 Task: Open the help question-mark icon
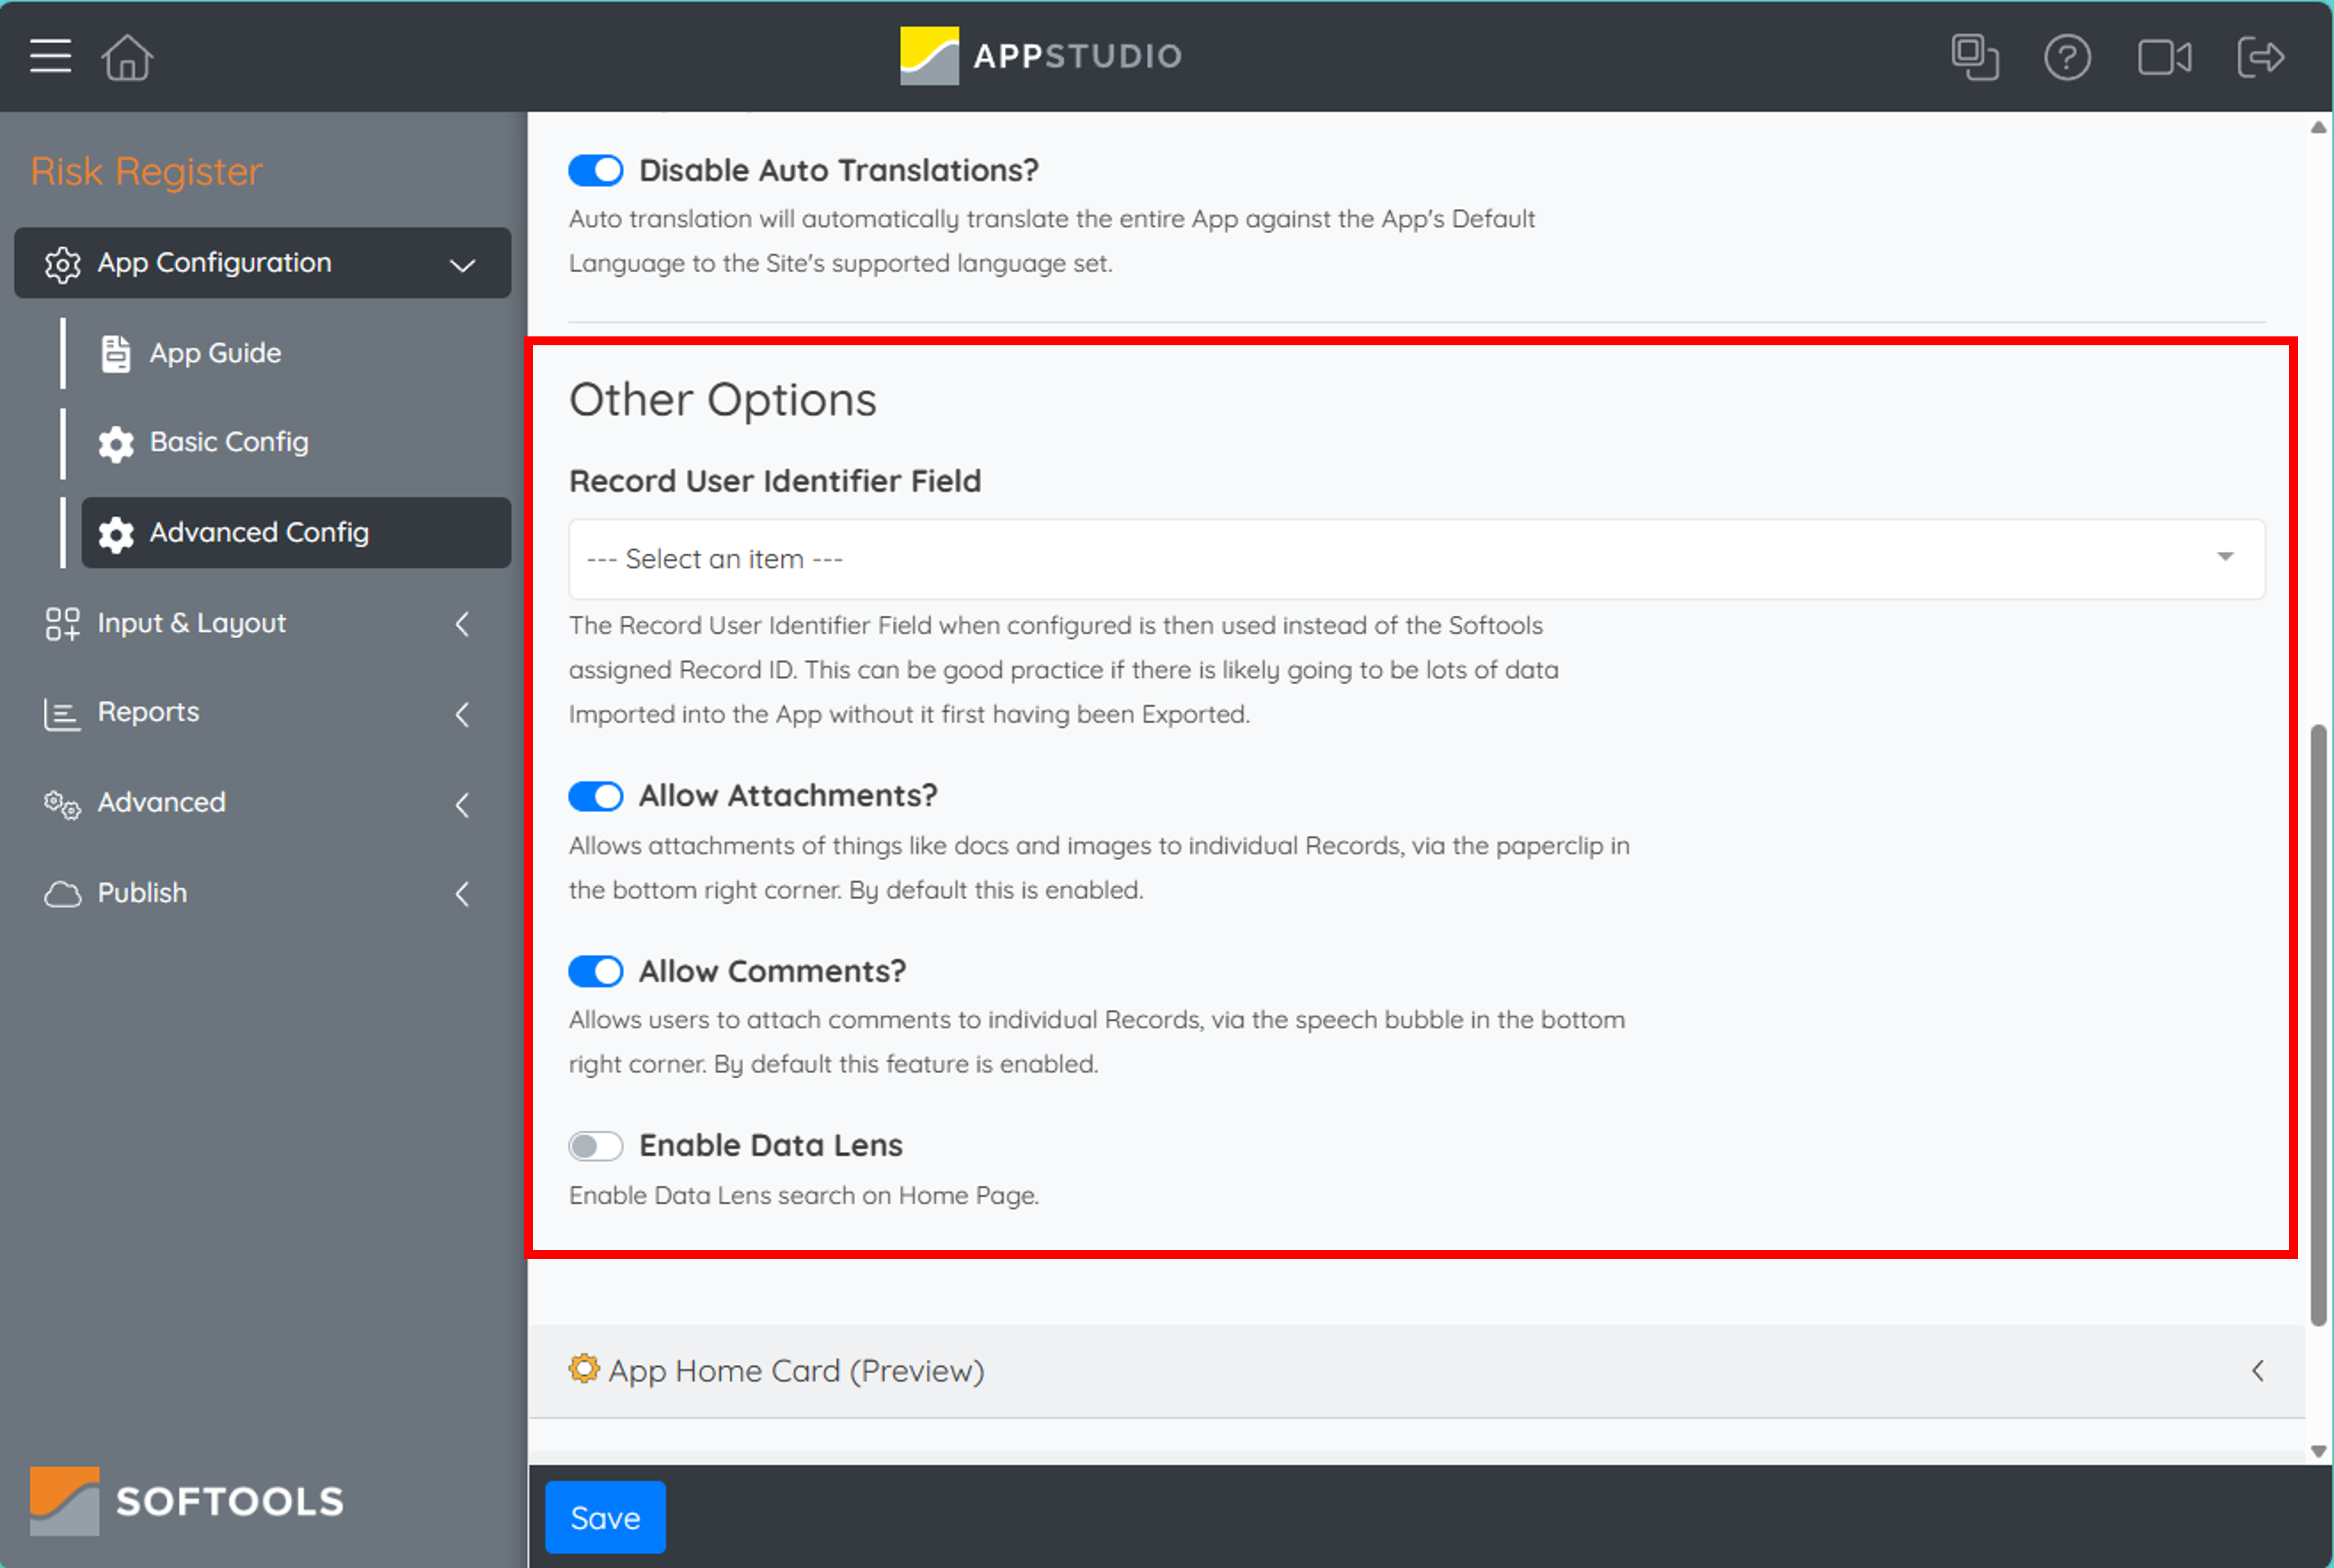point(2068,57)
